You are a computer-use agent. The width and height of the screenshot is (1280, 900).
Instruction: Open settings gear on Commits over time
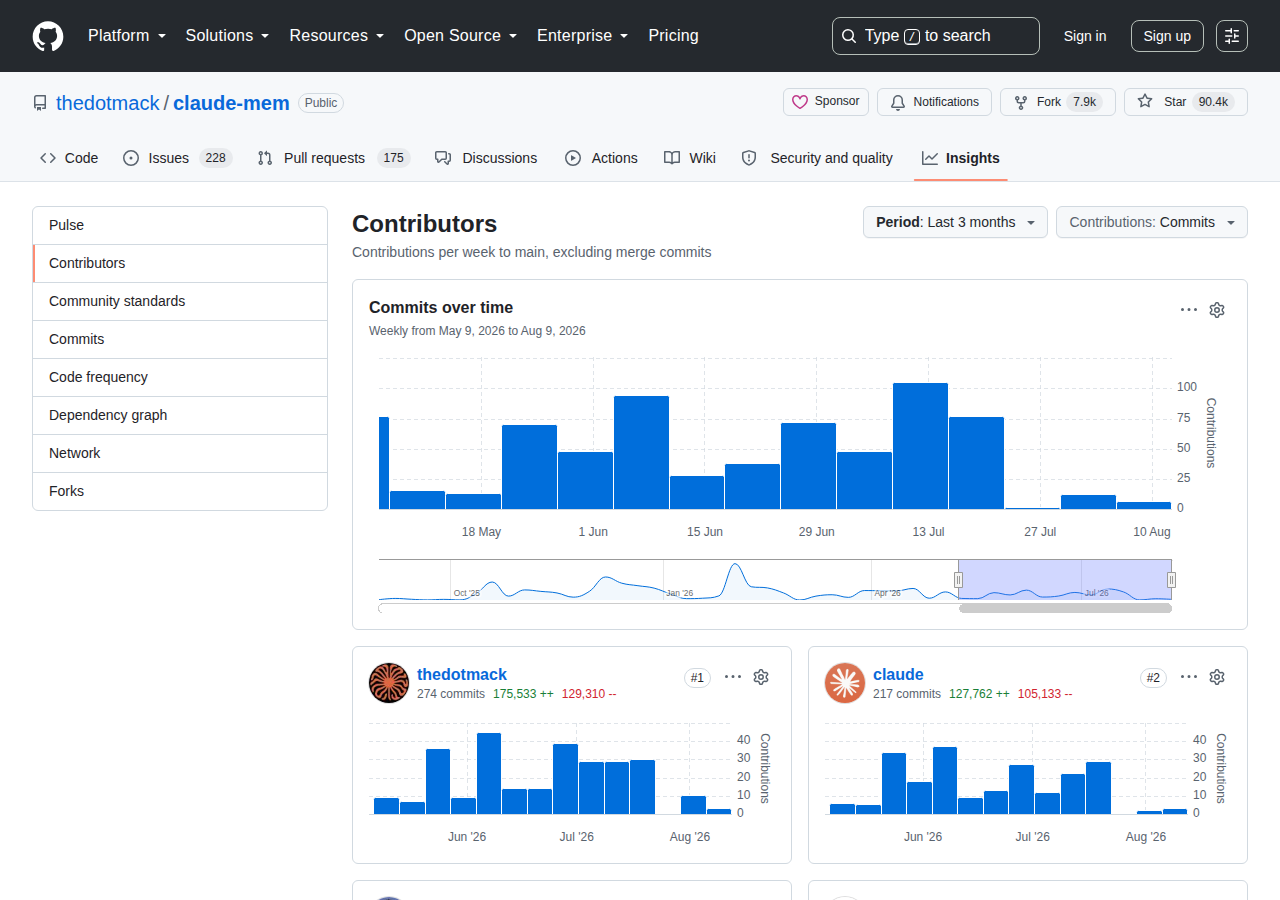click(1217, 310)
